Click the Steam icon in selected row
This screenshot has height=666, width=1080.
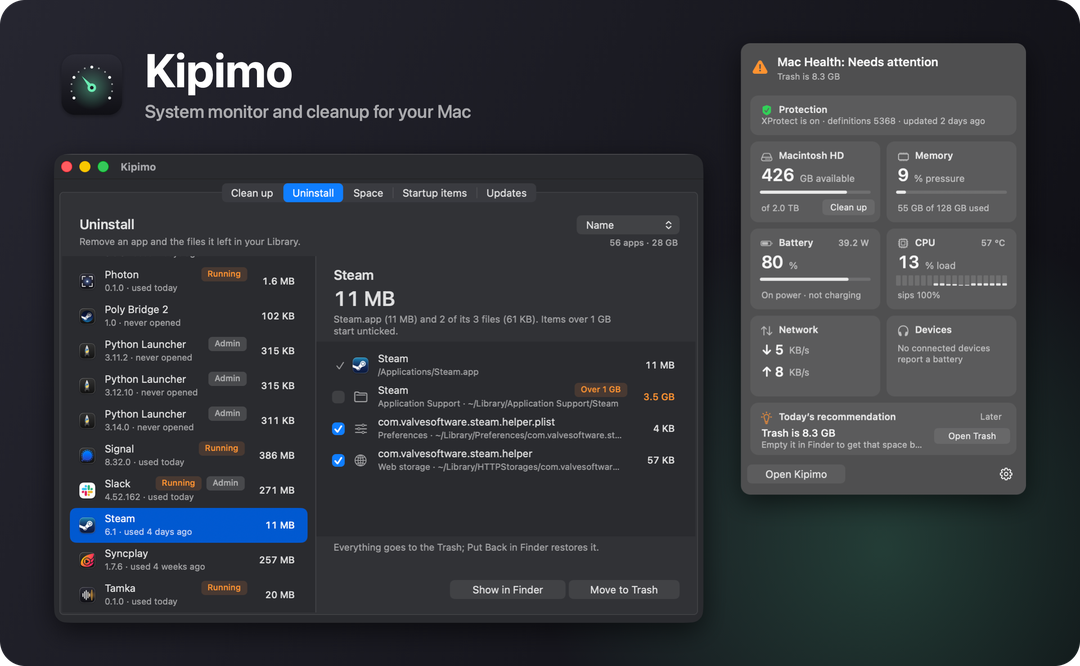tap(87, 525)
